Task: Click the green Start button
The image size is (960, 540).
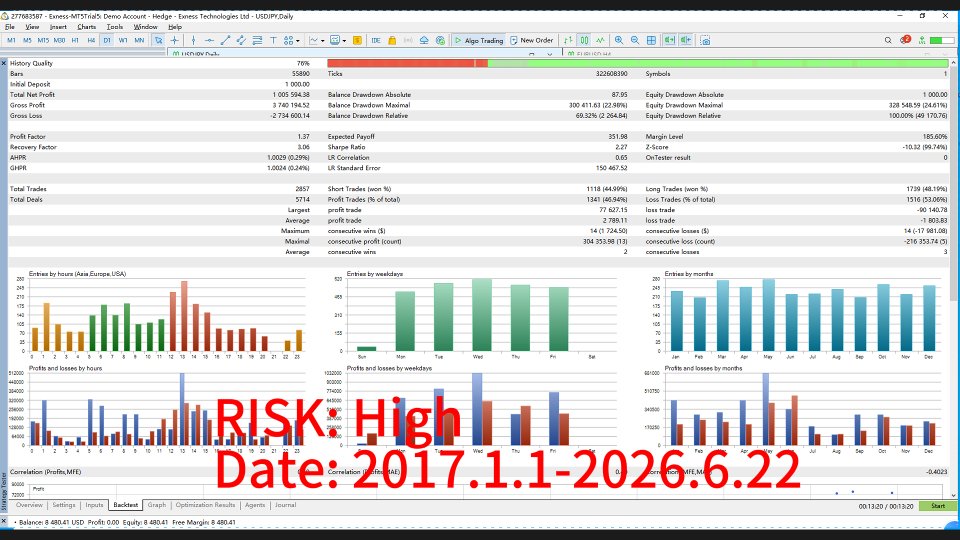Action: tap(938, 506)
